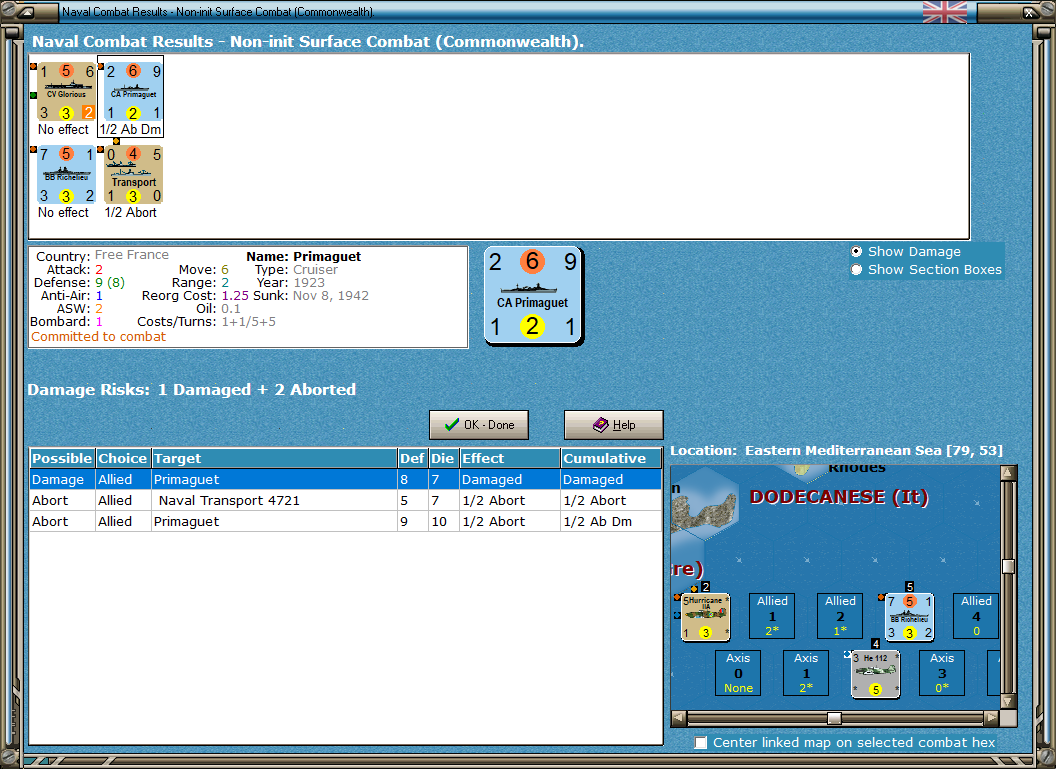The width and height of the screenshot is (1056, 769).
Task: Click the Axis 0 None section box
Action: (x=738, y=673)
